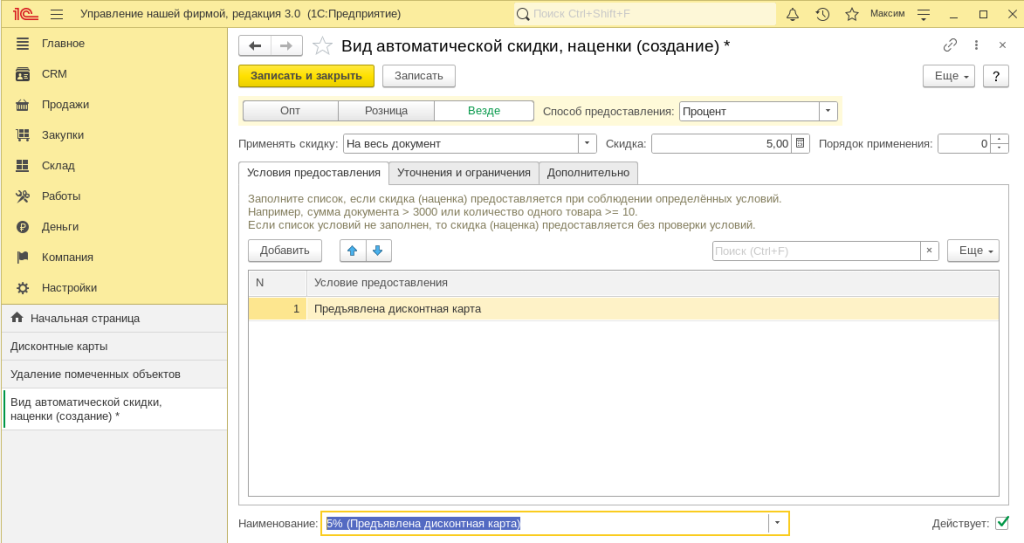The height and width of the screenshot is (543, 1024).
Task: Open top Еще dropdown menu
Action: click(948, 76)
